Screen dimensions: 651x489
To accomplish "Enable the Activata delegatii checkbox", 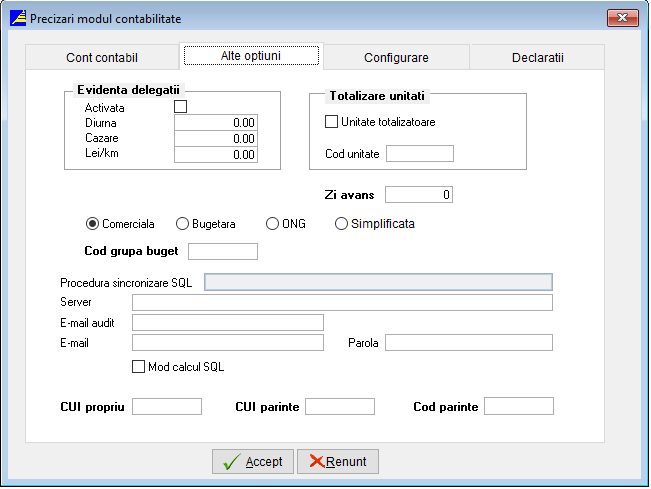I will [181, 107].
